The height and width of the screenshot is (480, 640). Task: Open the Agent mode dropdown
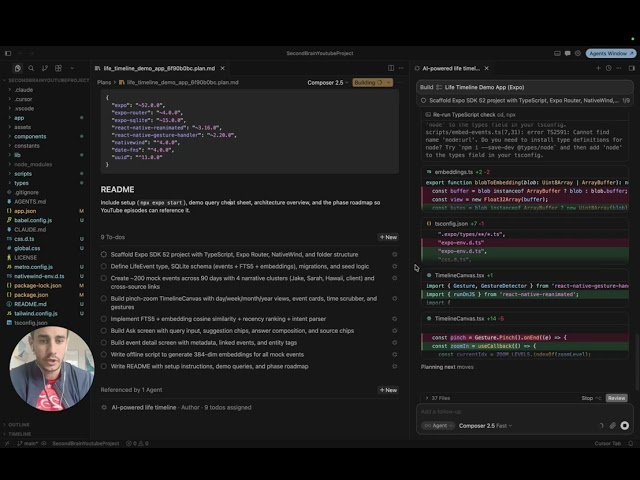pyautogui.click(x=438, y=426)
